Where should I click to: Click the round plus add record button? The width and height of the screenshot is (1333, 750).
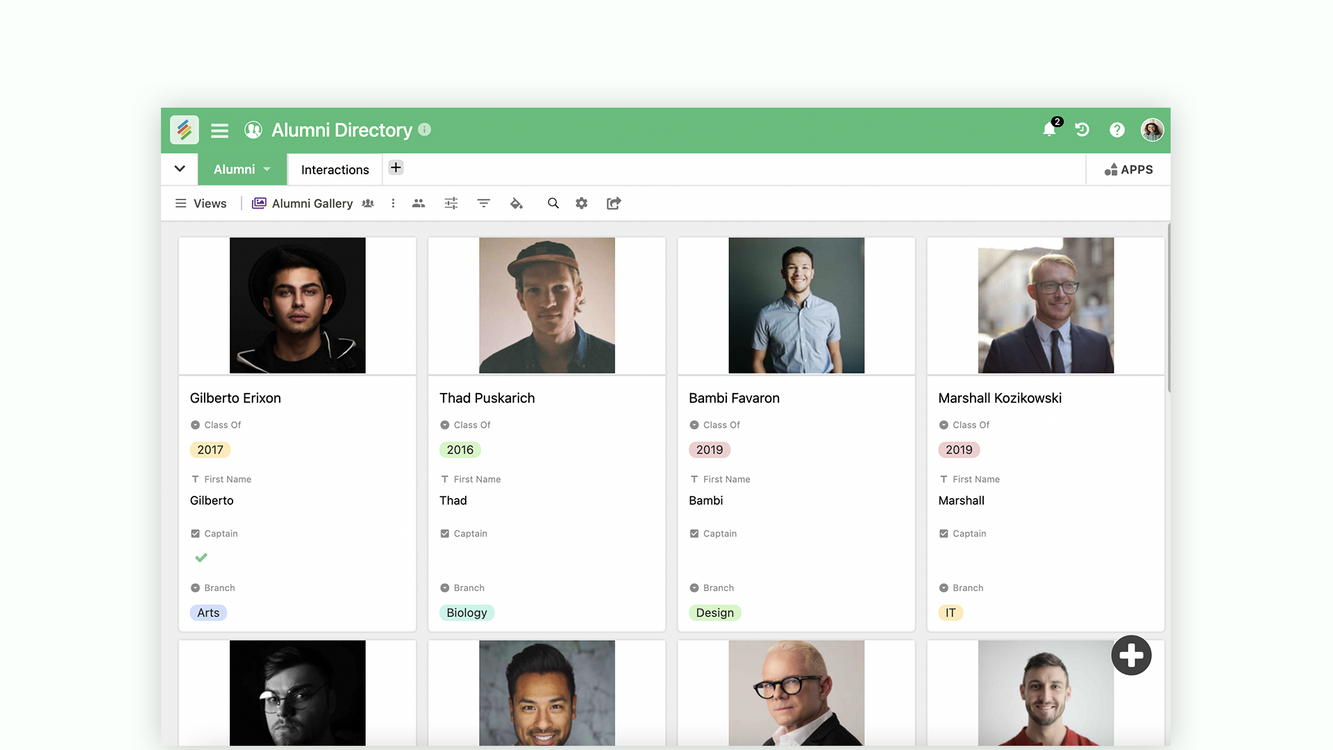coord(1131,656)
